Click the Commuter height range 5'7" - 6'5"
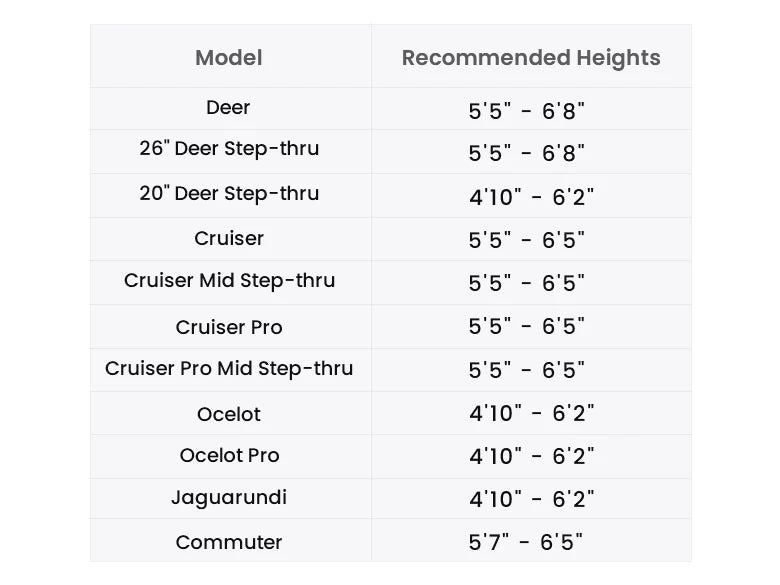 (x=527, y=543)
